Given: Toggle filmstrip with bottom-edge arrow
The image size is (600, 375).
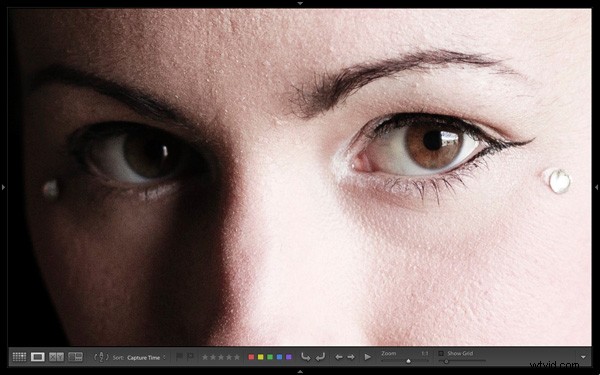Looking at the screenshot, I should tap(300, 372).
